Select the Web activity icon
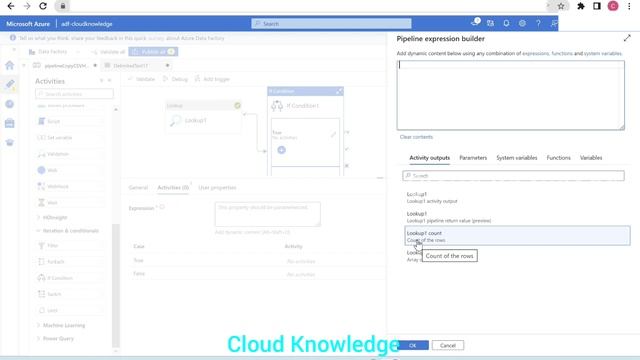The image size is (640, 360). (x=41, y=170)
